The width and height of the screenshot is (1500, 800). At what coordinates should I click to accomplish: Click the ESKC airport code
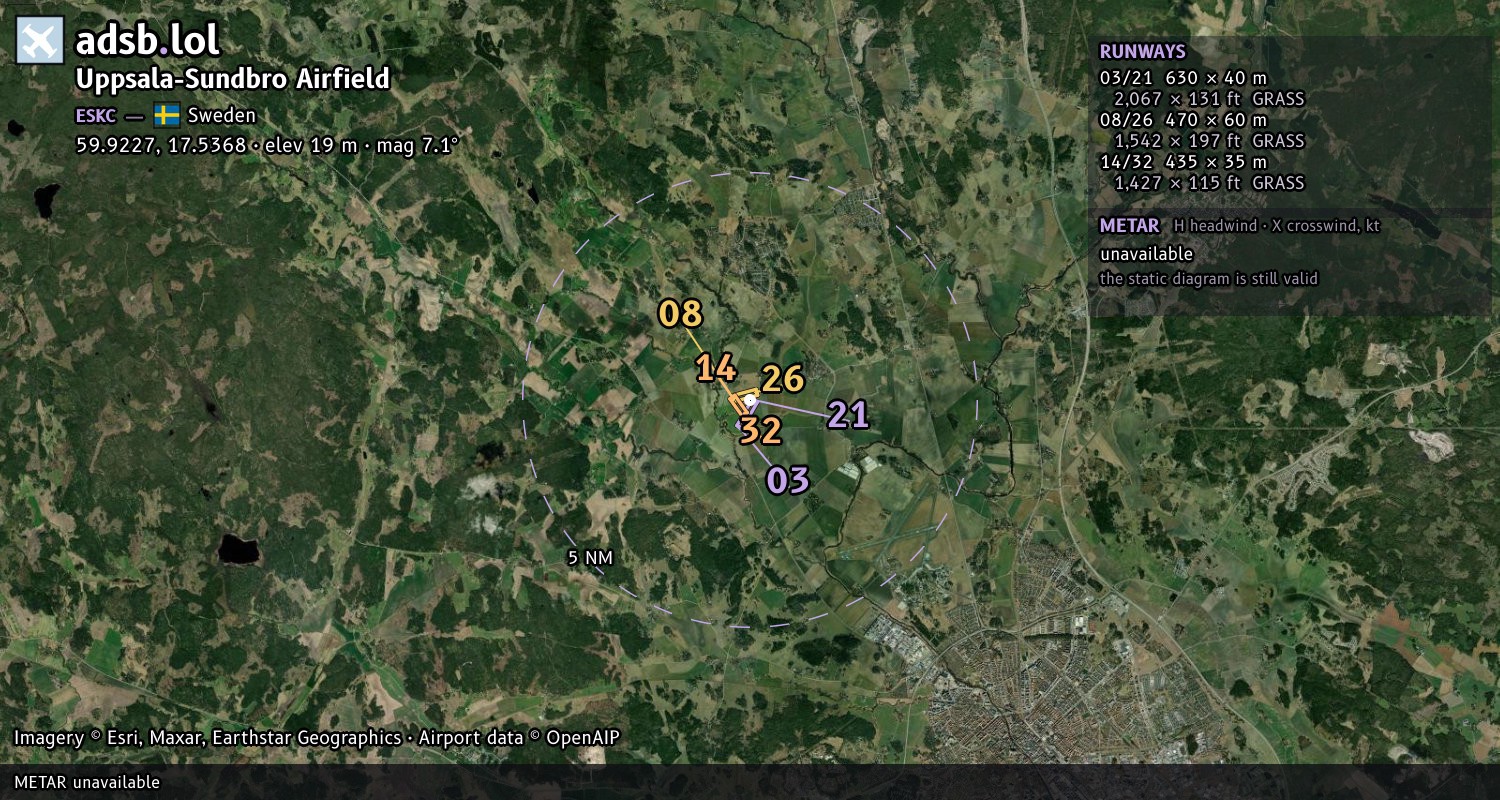point(97,115)
